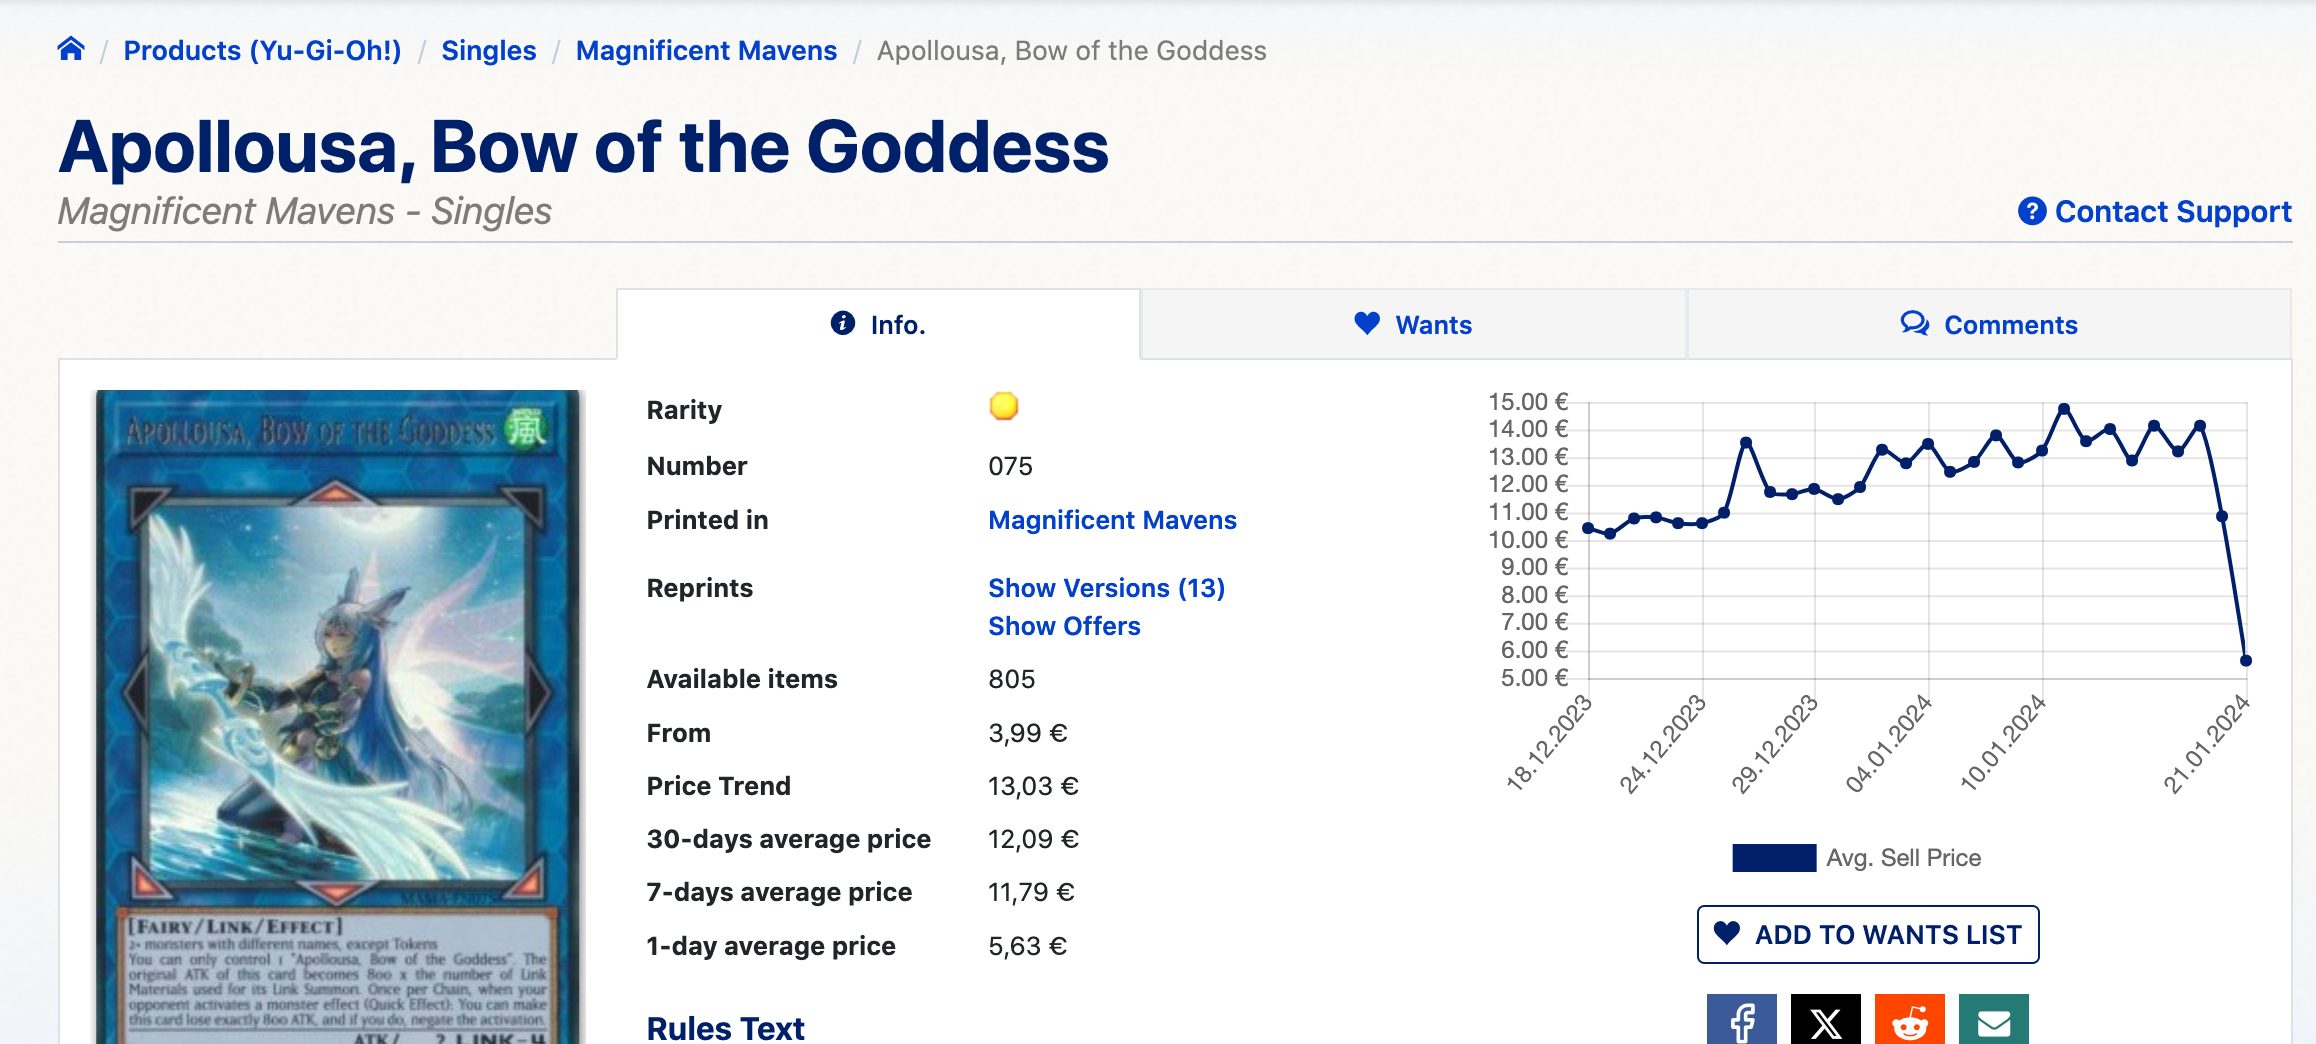Share on Facebook icon
This screenshot has height=1044, width=2316.
[x=1741, y=1021]
